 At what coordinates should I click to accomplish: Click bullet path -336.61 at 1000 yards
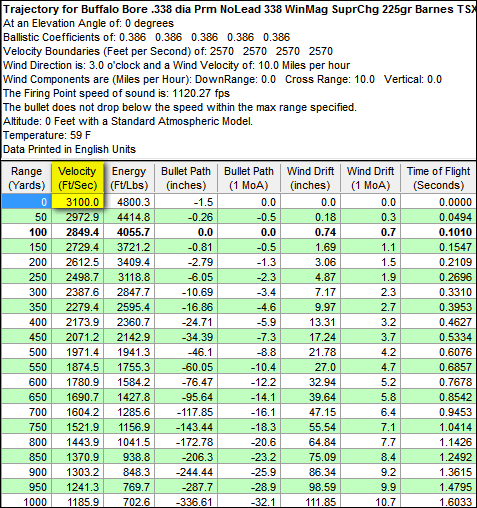pyautogui.click(x=186, y=502)
